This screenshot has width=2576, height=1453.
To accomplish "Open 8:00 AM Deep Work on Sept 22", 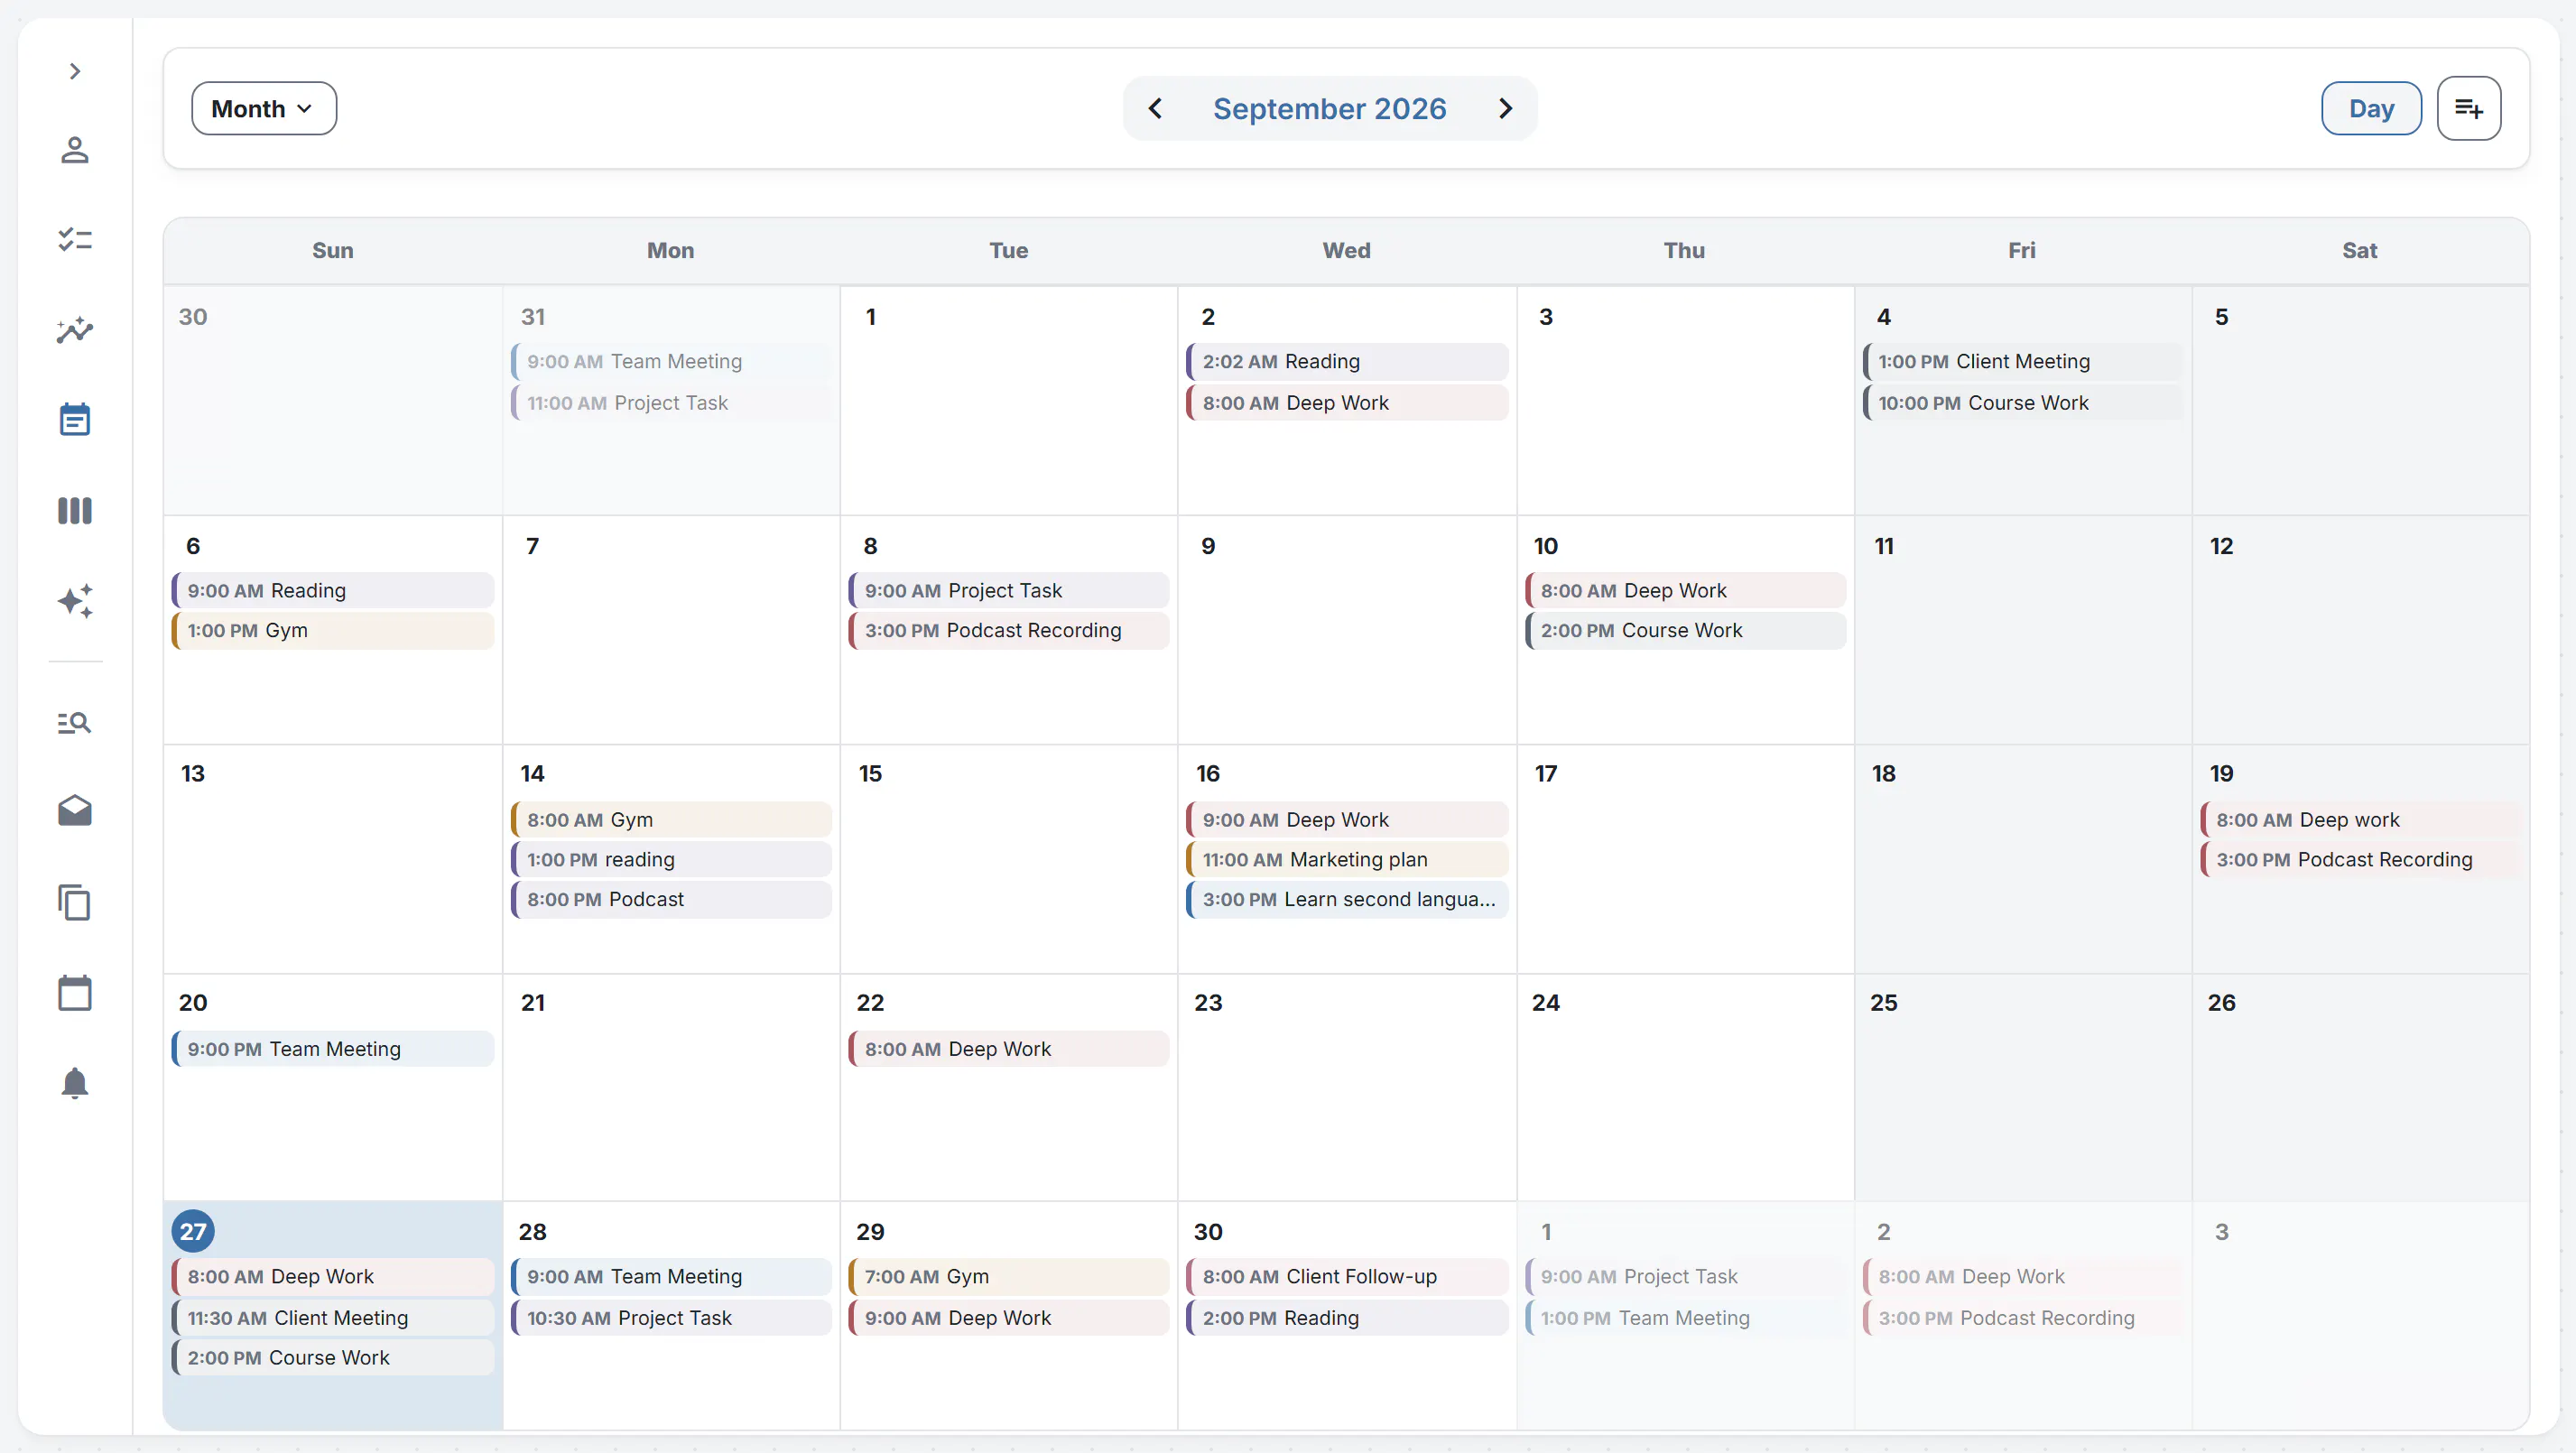I will [1009, 1049].
